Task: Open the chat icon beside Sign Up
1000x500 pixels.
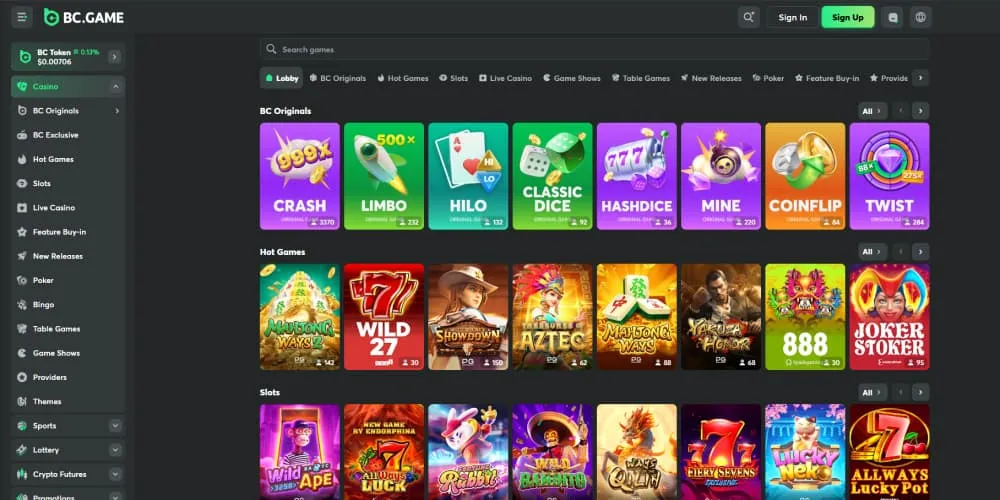Action: (893, 17)
